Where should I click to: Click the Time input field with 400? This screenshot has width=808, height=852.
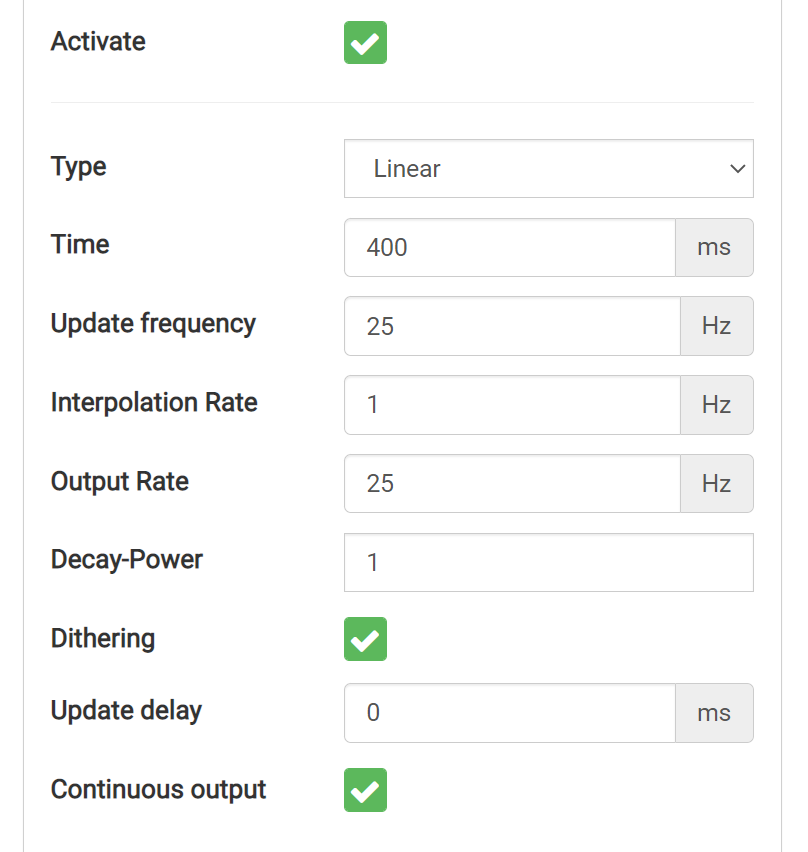click(510, 248)
